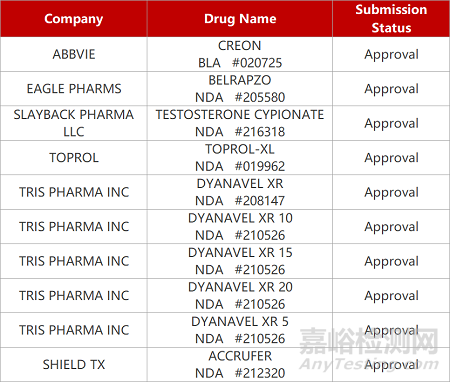
Task: Select the SLAYBACK PHARMA LLC cell
Action: pyautogui.click(x=74, y=123)
